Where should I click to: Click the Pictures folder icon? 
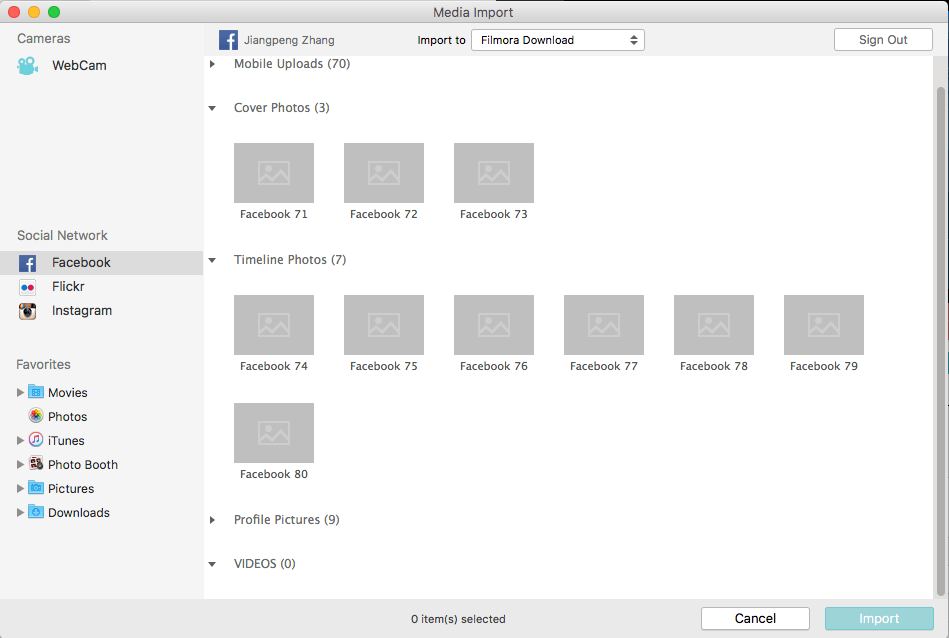36,488
